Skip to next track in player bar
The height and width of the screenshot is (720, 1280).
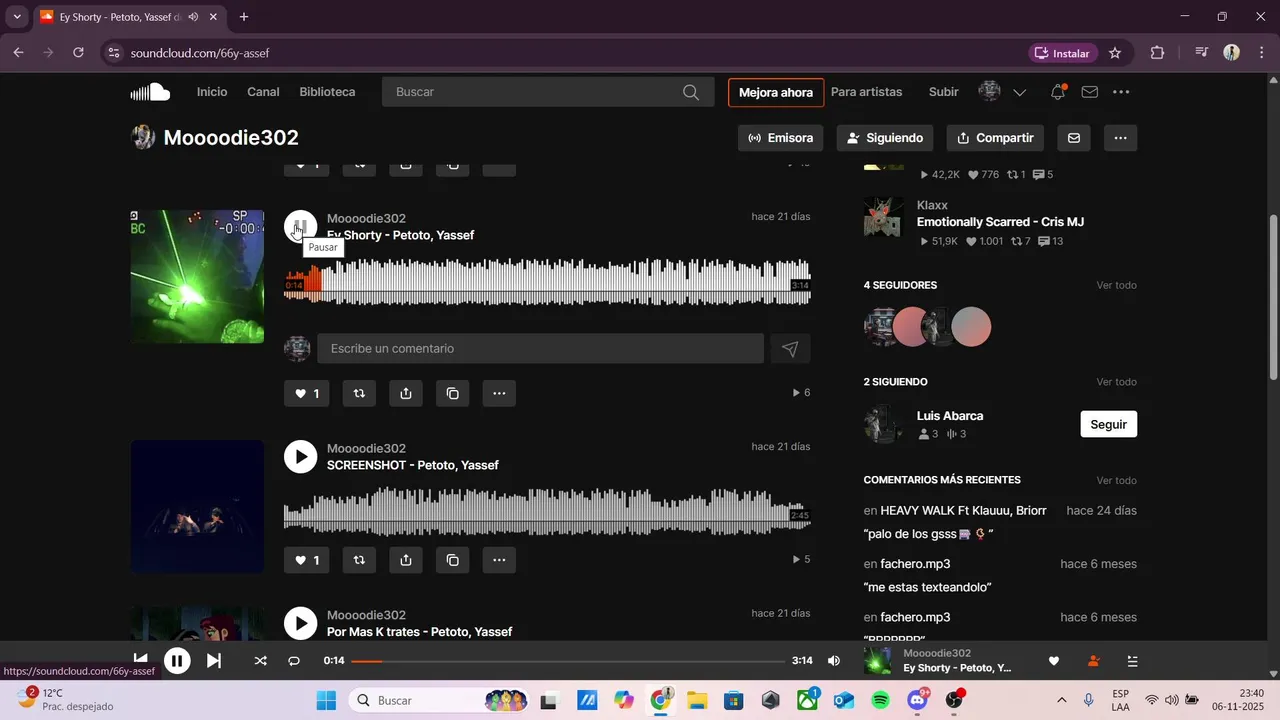[x=214, y=660]
